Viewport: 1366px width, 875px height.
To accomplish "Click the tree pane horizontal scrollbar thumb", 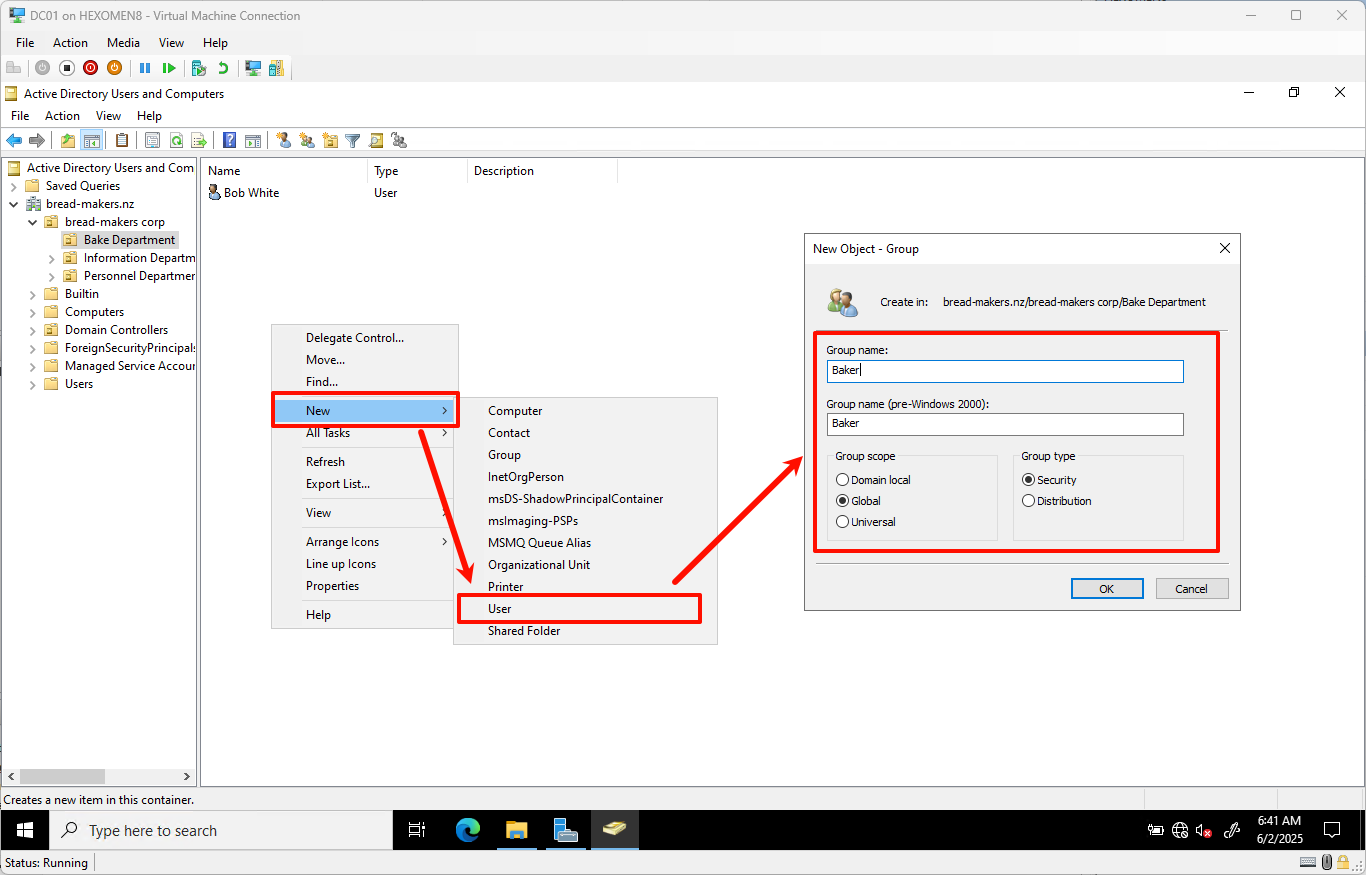I will (x=62, y=776).
